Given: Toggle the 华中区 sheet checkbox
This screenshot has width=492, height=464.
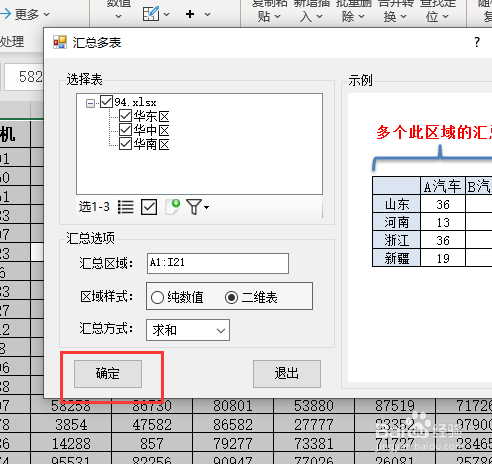Looking at the screenshot, I should [125, 130].
